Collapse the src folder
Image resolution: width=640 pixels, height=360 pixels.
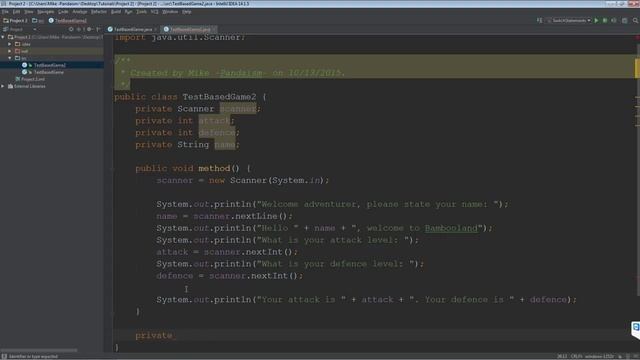pyautogui.click(x=10, y=58)
